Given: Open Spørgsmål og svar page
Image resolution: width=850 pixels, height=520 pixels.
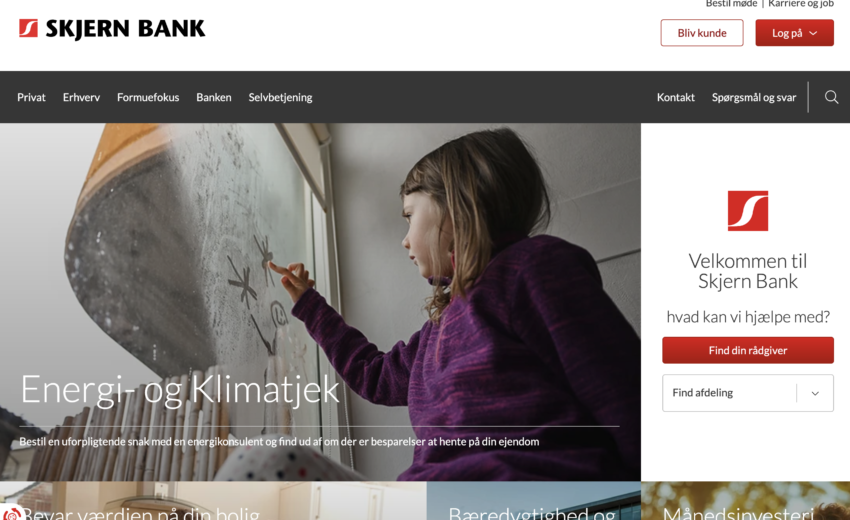Looking at the screenshot, I should pyautogui.click(x=754, y=98).
